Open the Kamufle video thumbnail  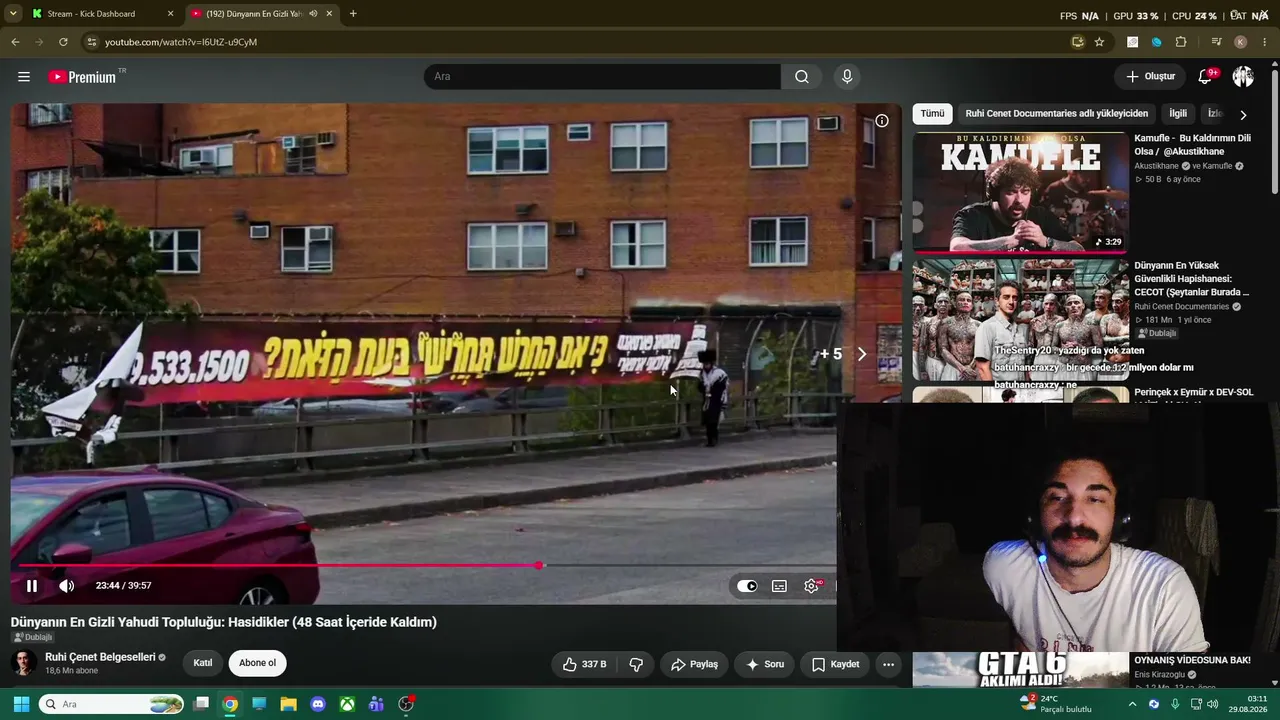1019,192
